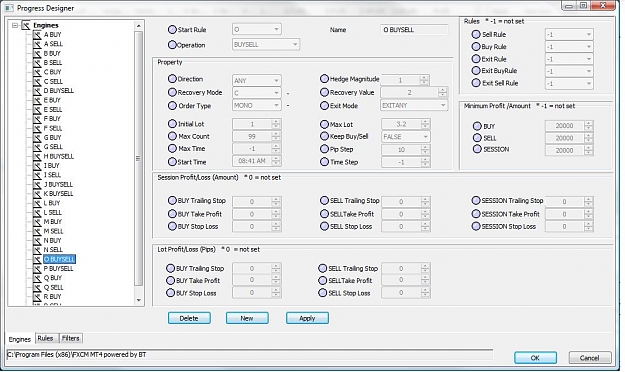
Task: Click the Max Lot stepper field
Action: pos(406,124)
